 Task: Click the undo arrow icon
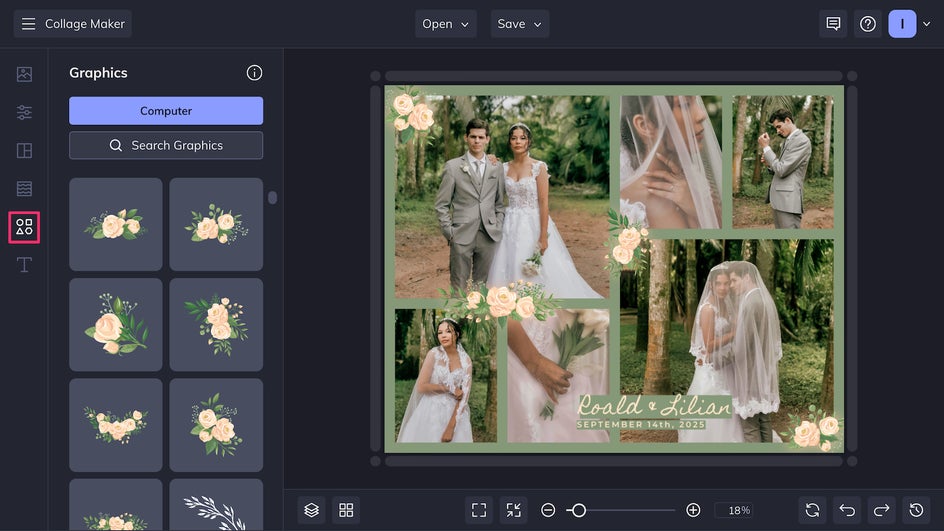pos(847,511)
